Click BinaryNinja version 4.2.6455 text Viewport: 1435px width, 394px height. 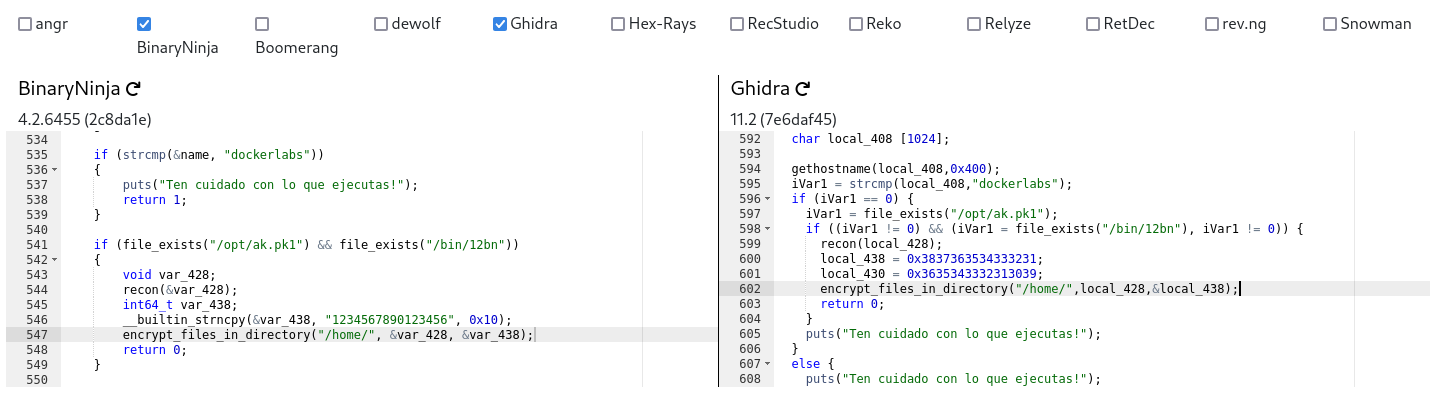pos(84,119)
